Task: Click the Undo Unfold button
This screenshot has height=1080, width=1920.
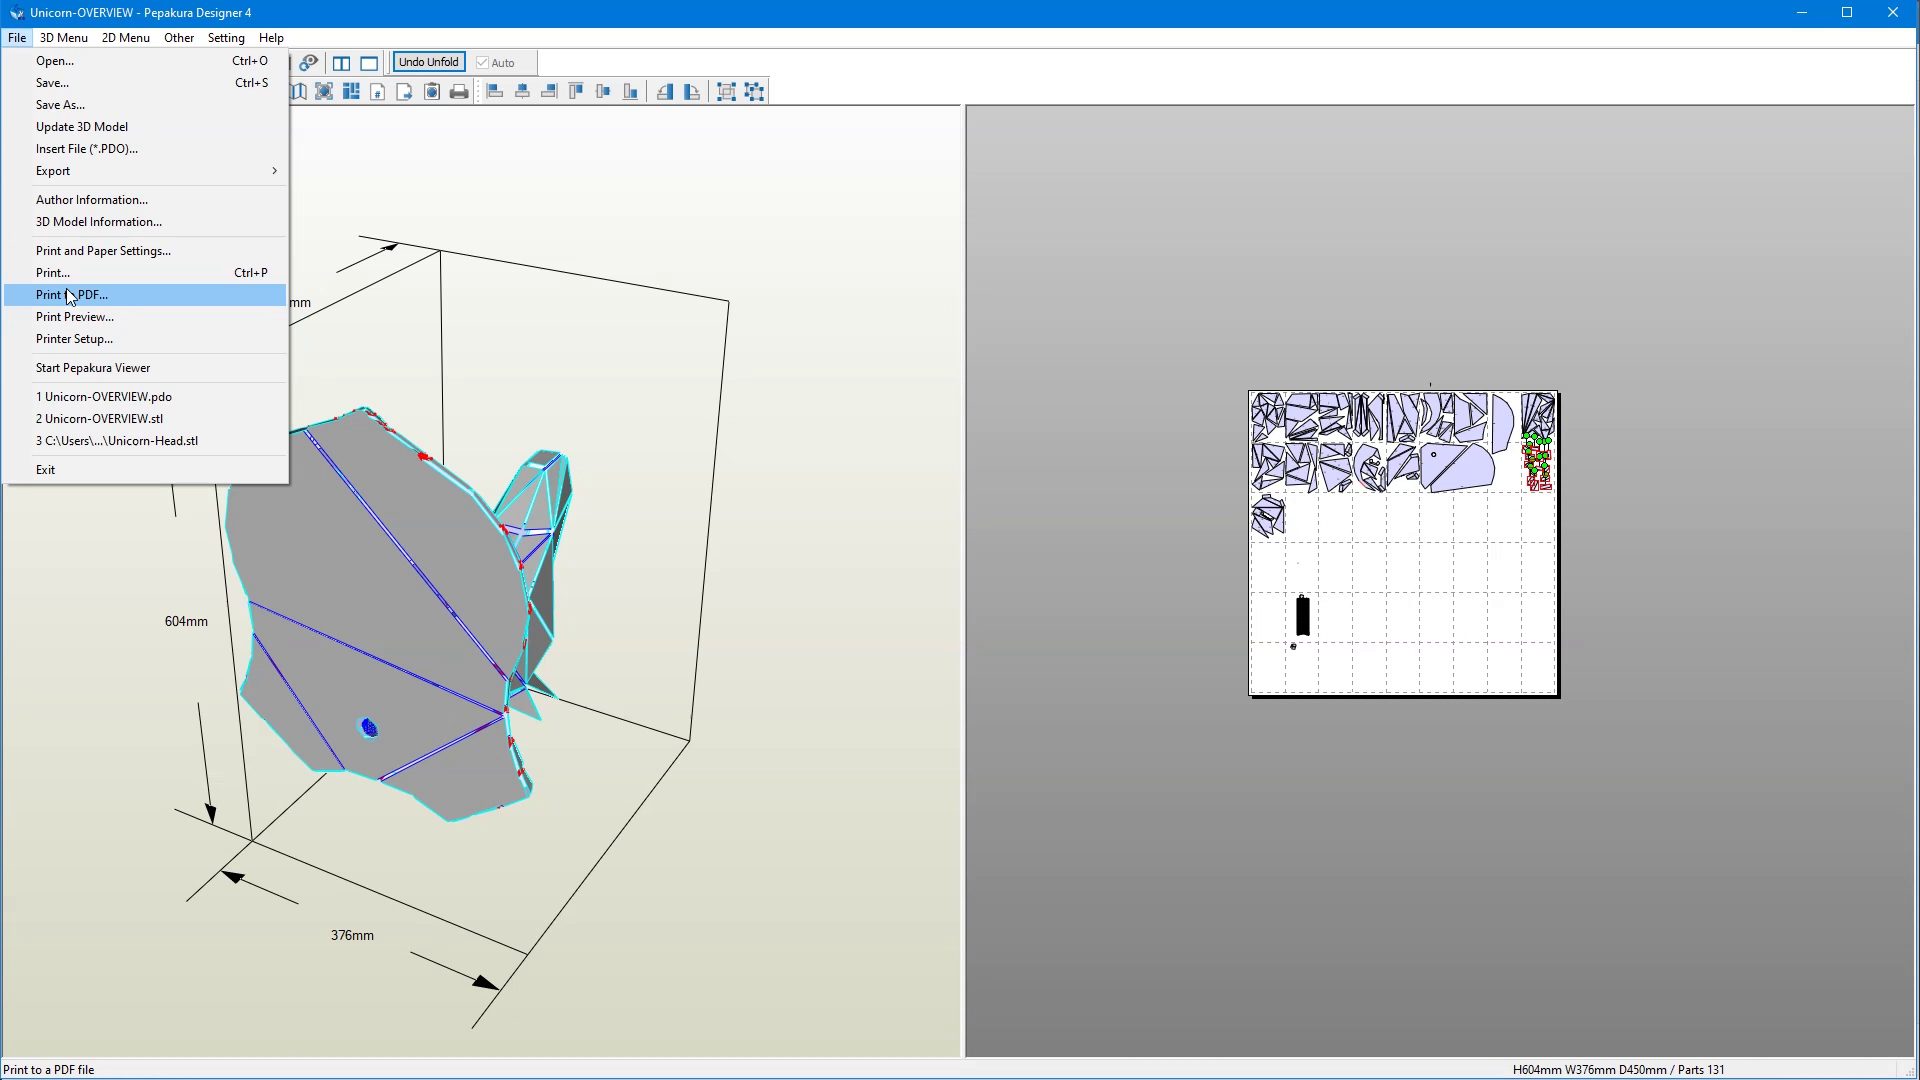Action: [x=427, y=62]
